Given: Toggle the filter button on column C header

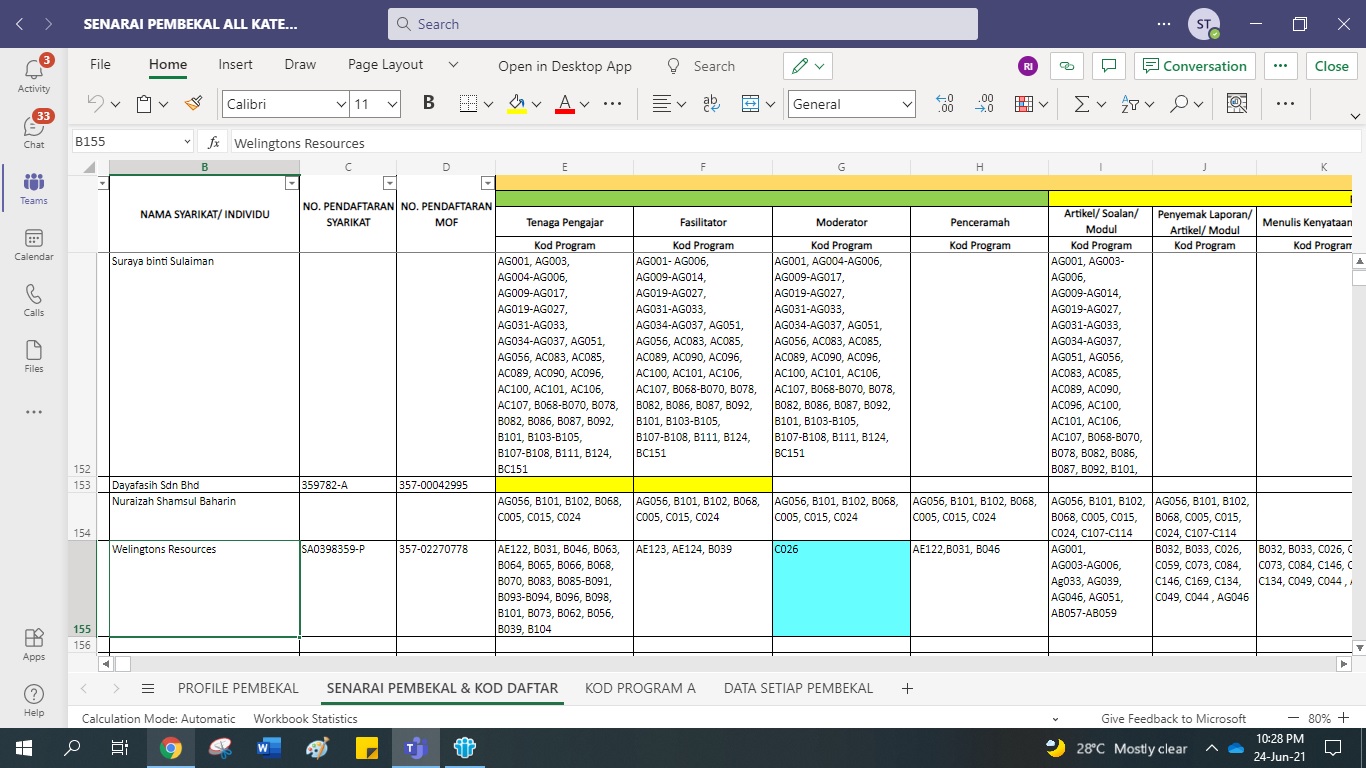Looking at the screenshot, I should (389, 183).
